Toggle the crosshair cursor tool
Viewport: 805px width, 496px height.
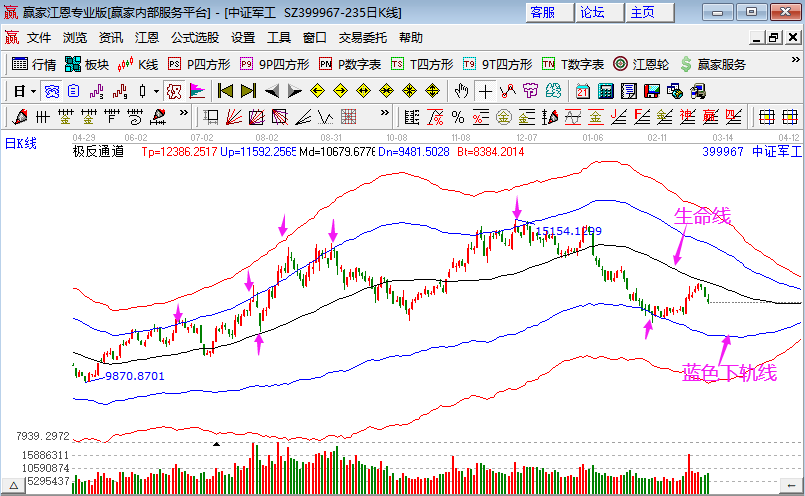(x=485, y=91)
